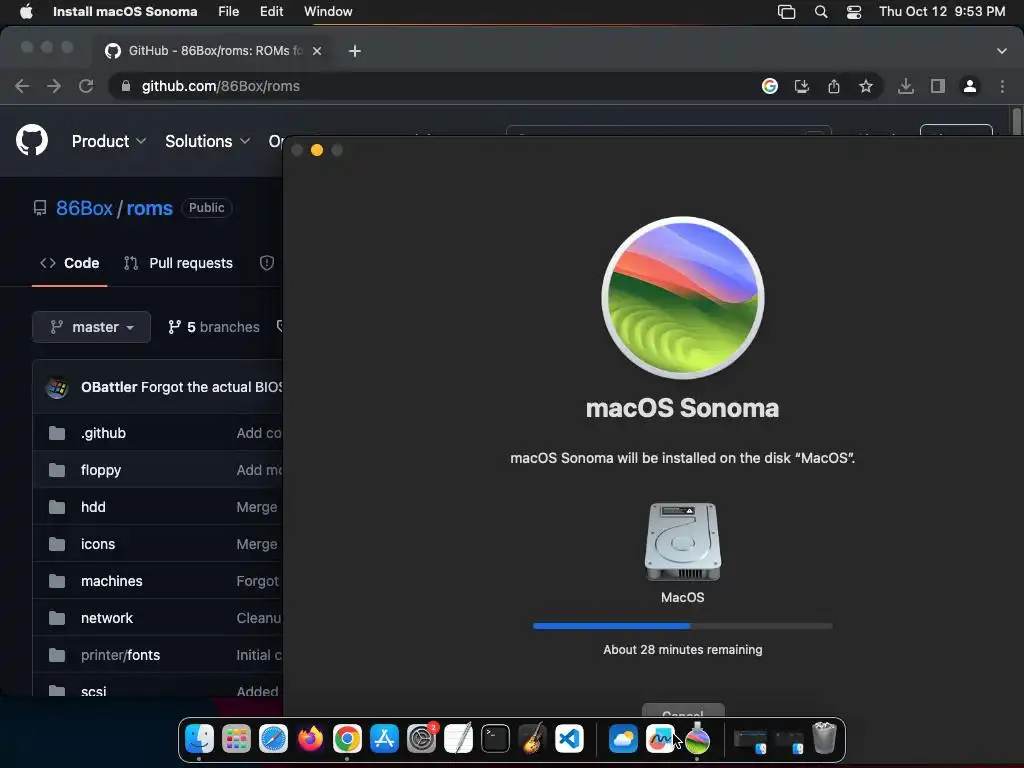This screenshot has width=1024, height=768.
Task: Open the machines folder
Action: [x=112, y=581]
